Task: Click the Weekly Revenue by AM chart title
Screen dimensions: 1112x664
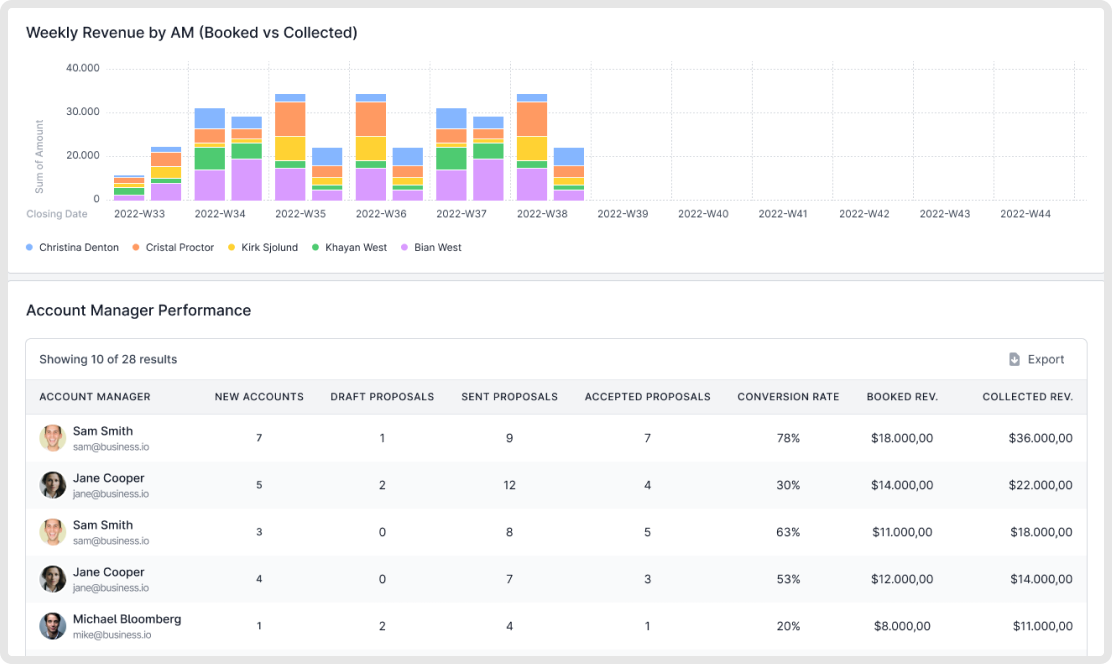Action: pos(191,33)
